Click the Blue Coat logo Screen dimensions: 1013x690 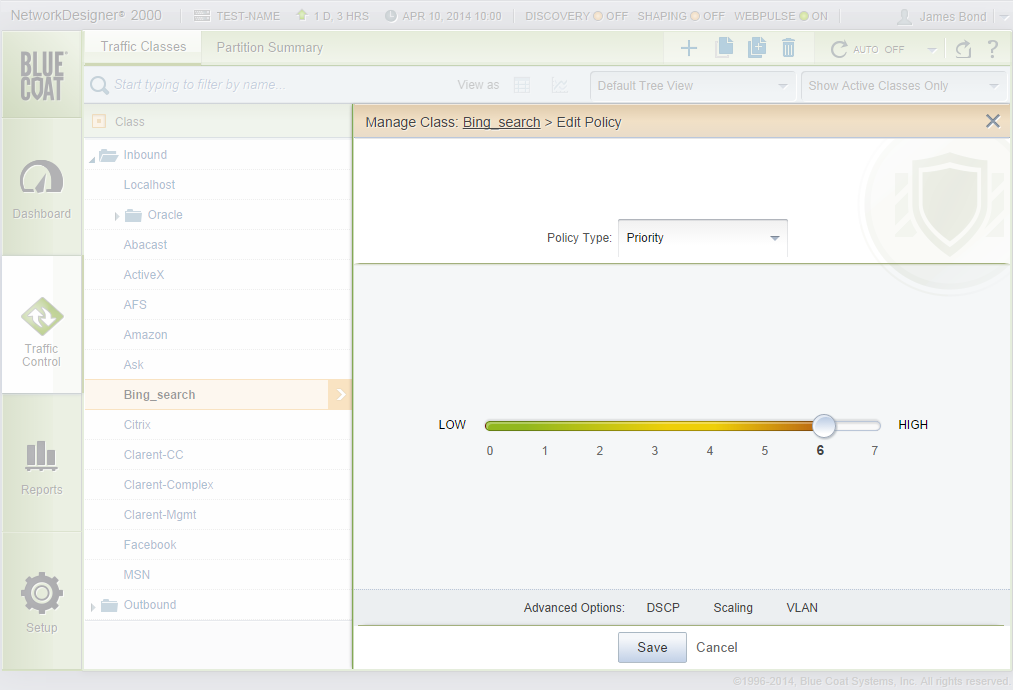click(42, 76)
